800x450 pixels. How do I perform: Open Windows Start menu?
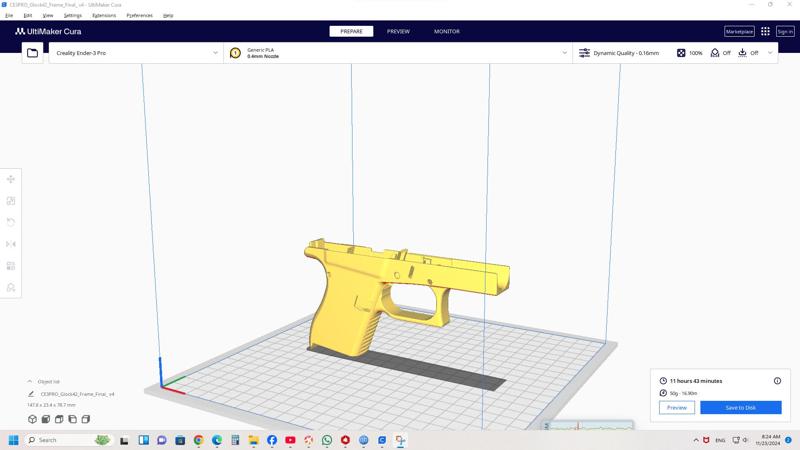click(13, 440)
